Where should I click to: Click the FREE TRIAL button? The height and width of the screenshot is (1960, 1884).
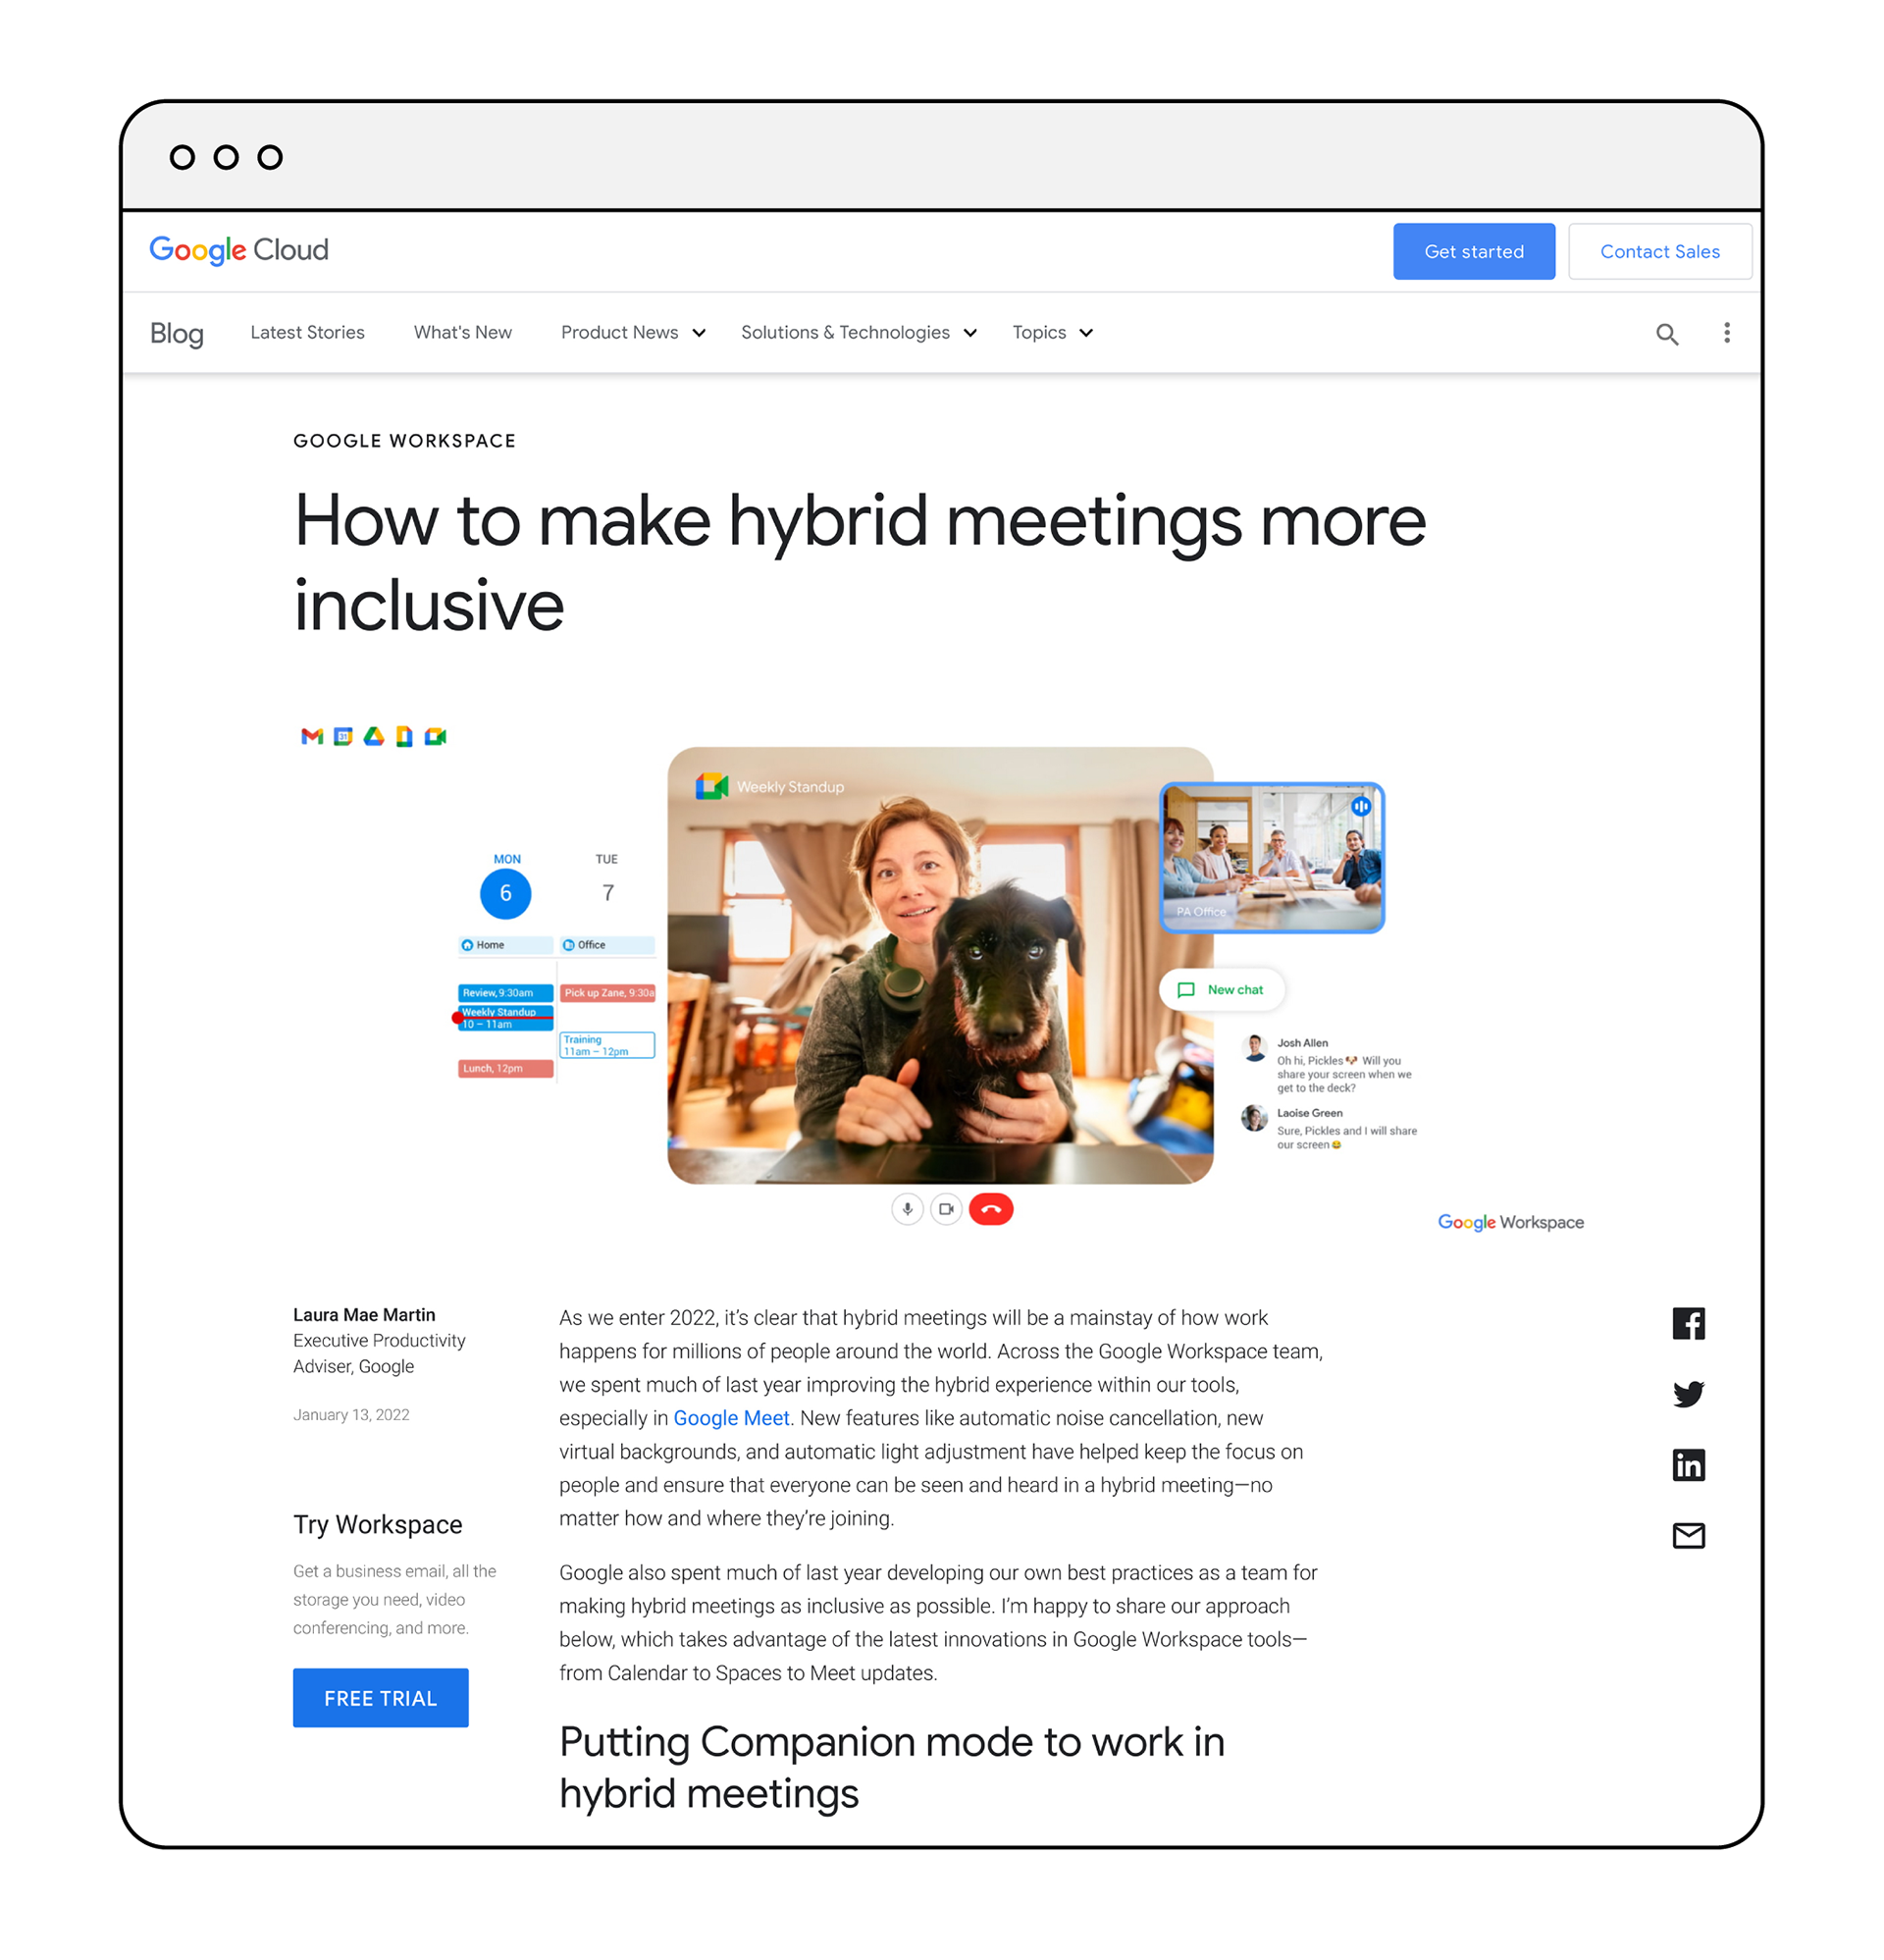380,1698
